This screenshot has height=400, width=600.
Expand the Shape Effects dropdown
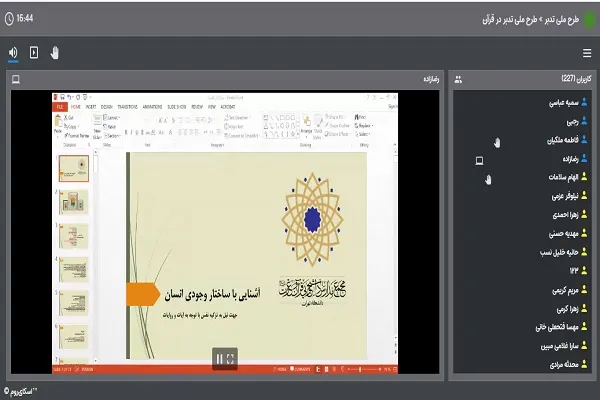point(337,134)
